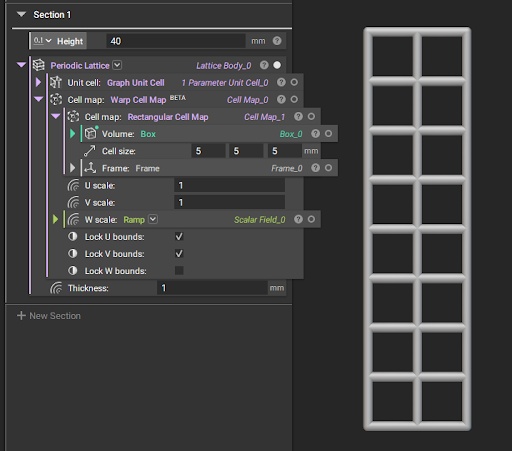This screenshot has height=451, width=512.
Task: Open help for Ramp block
Action: click(298, 219)
